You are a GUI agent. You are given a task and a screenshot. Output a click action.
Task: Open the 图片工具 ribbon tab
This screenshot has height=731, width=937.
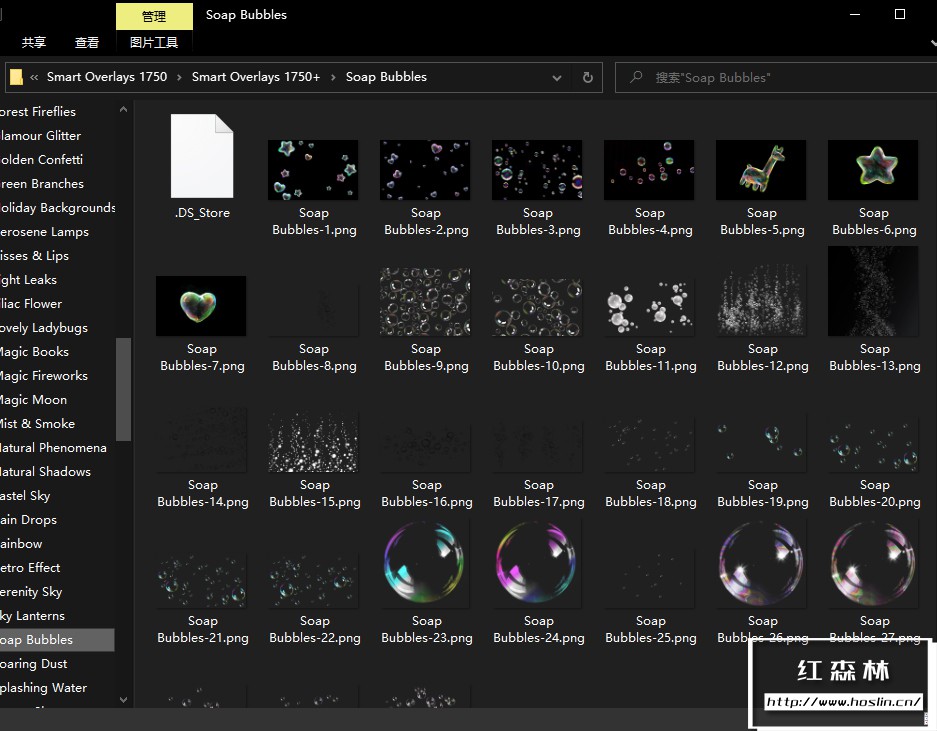[154, 43]
